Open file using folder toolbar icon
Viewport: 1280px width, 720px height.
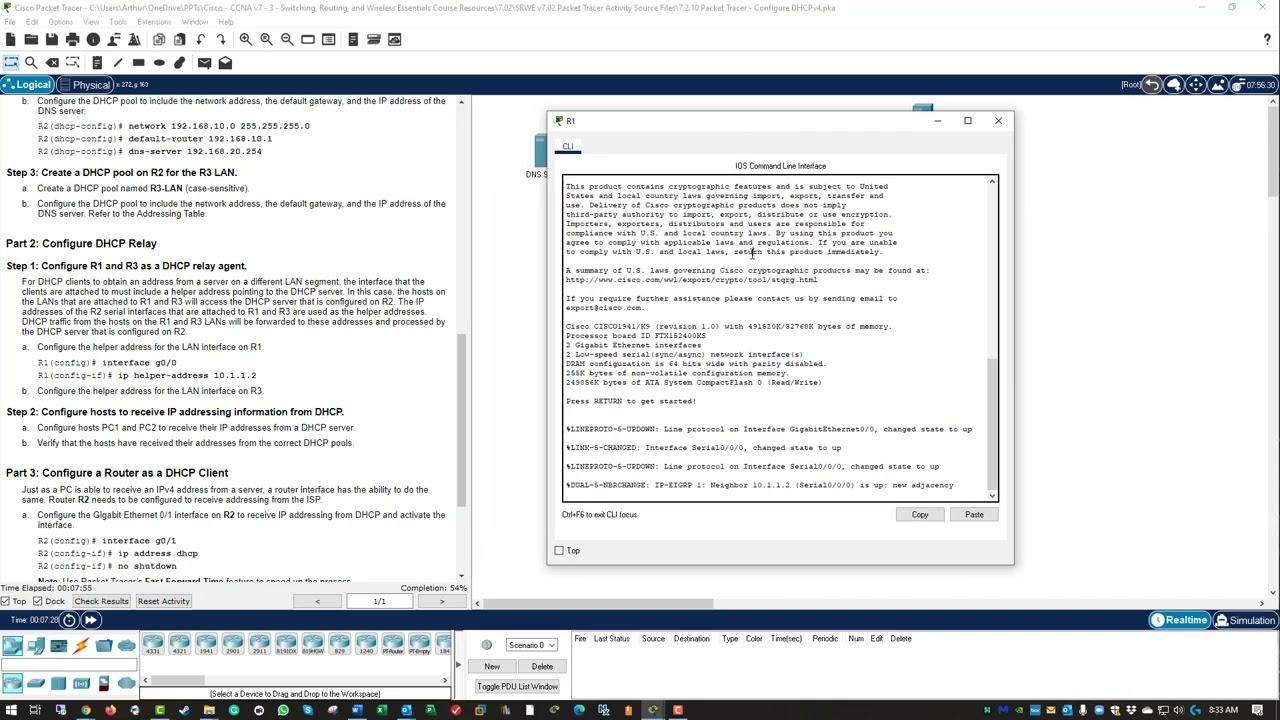pyautogui.click(x=31, y=39)
